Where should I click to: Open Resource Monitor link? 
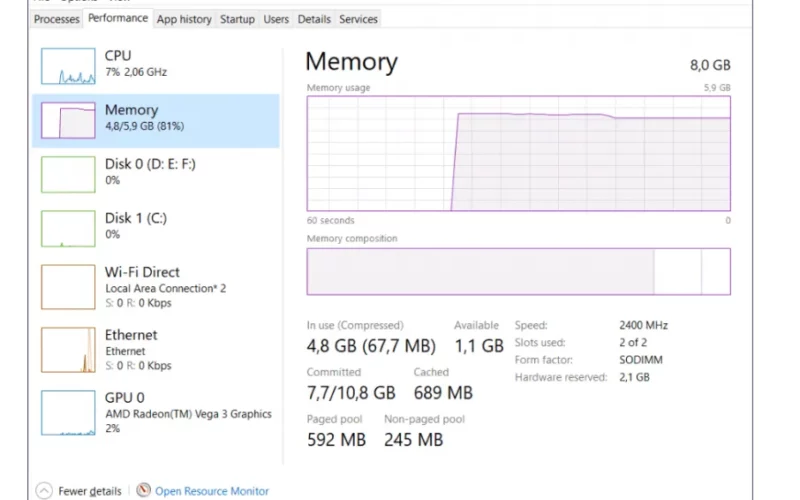(212, 491)
